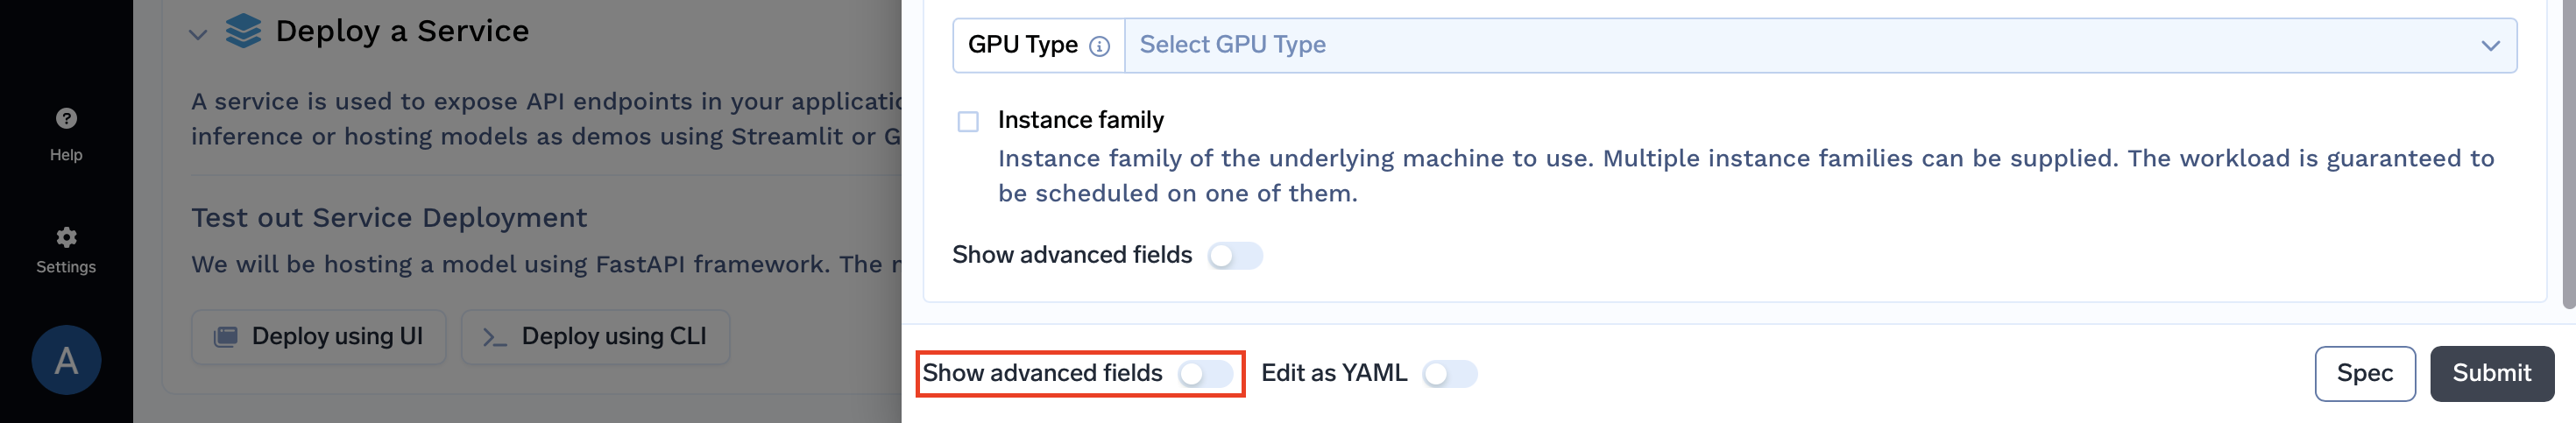The image size is (2576, 423).
Task: Open the Select GPU Type dropdown
Action: tap(1800, 45)
